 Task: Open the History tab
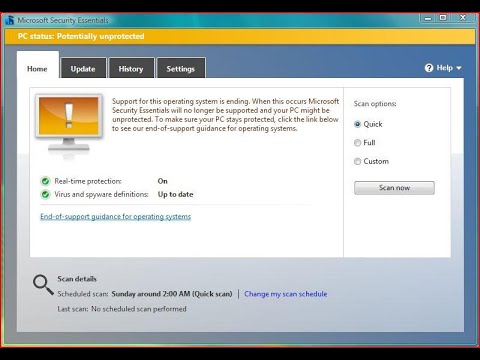(x=131, y=69)
